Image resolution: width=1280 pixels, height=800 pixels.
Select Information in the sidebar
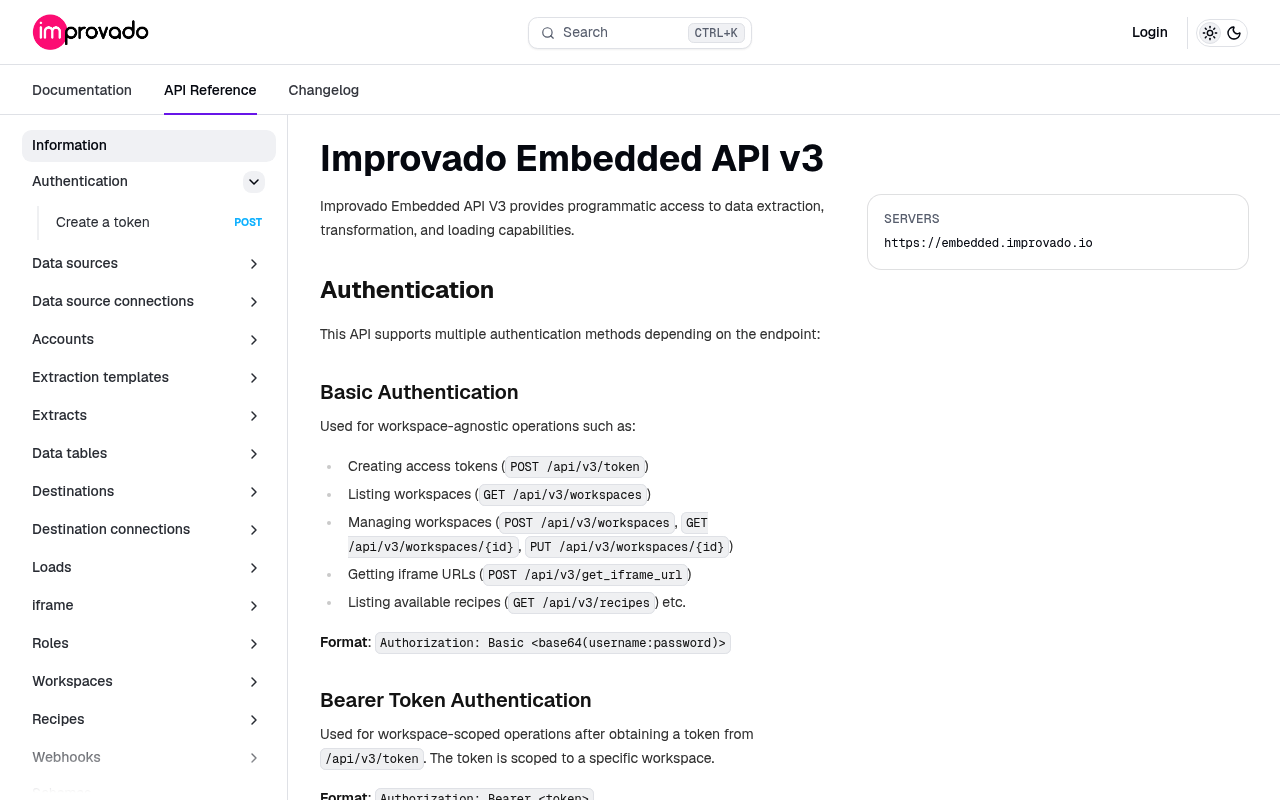coord(149,146)
